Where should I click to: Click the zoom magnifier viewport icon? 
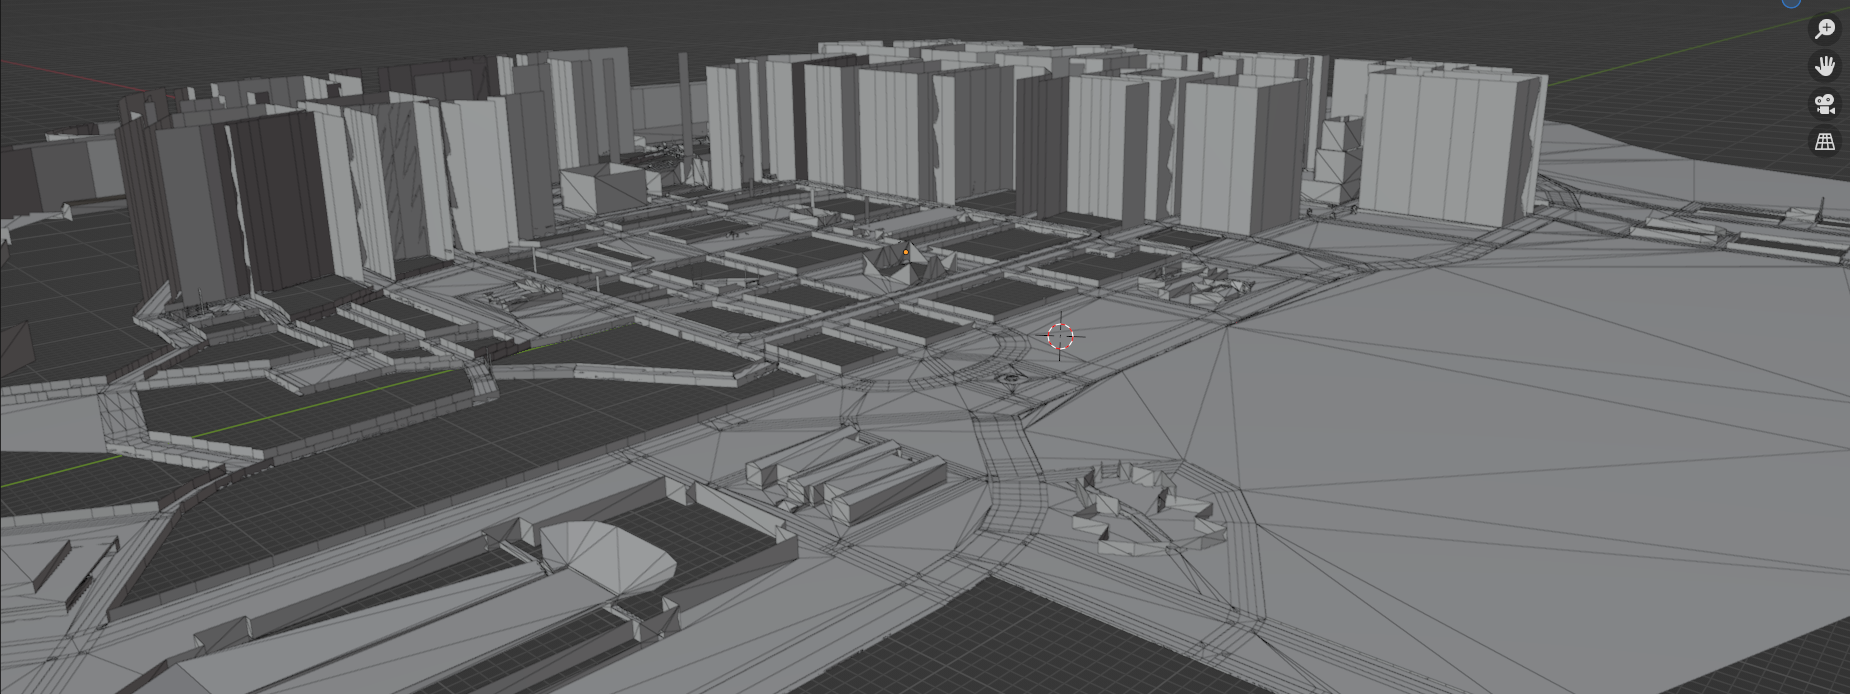(x=1825, y=29)
